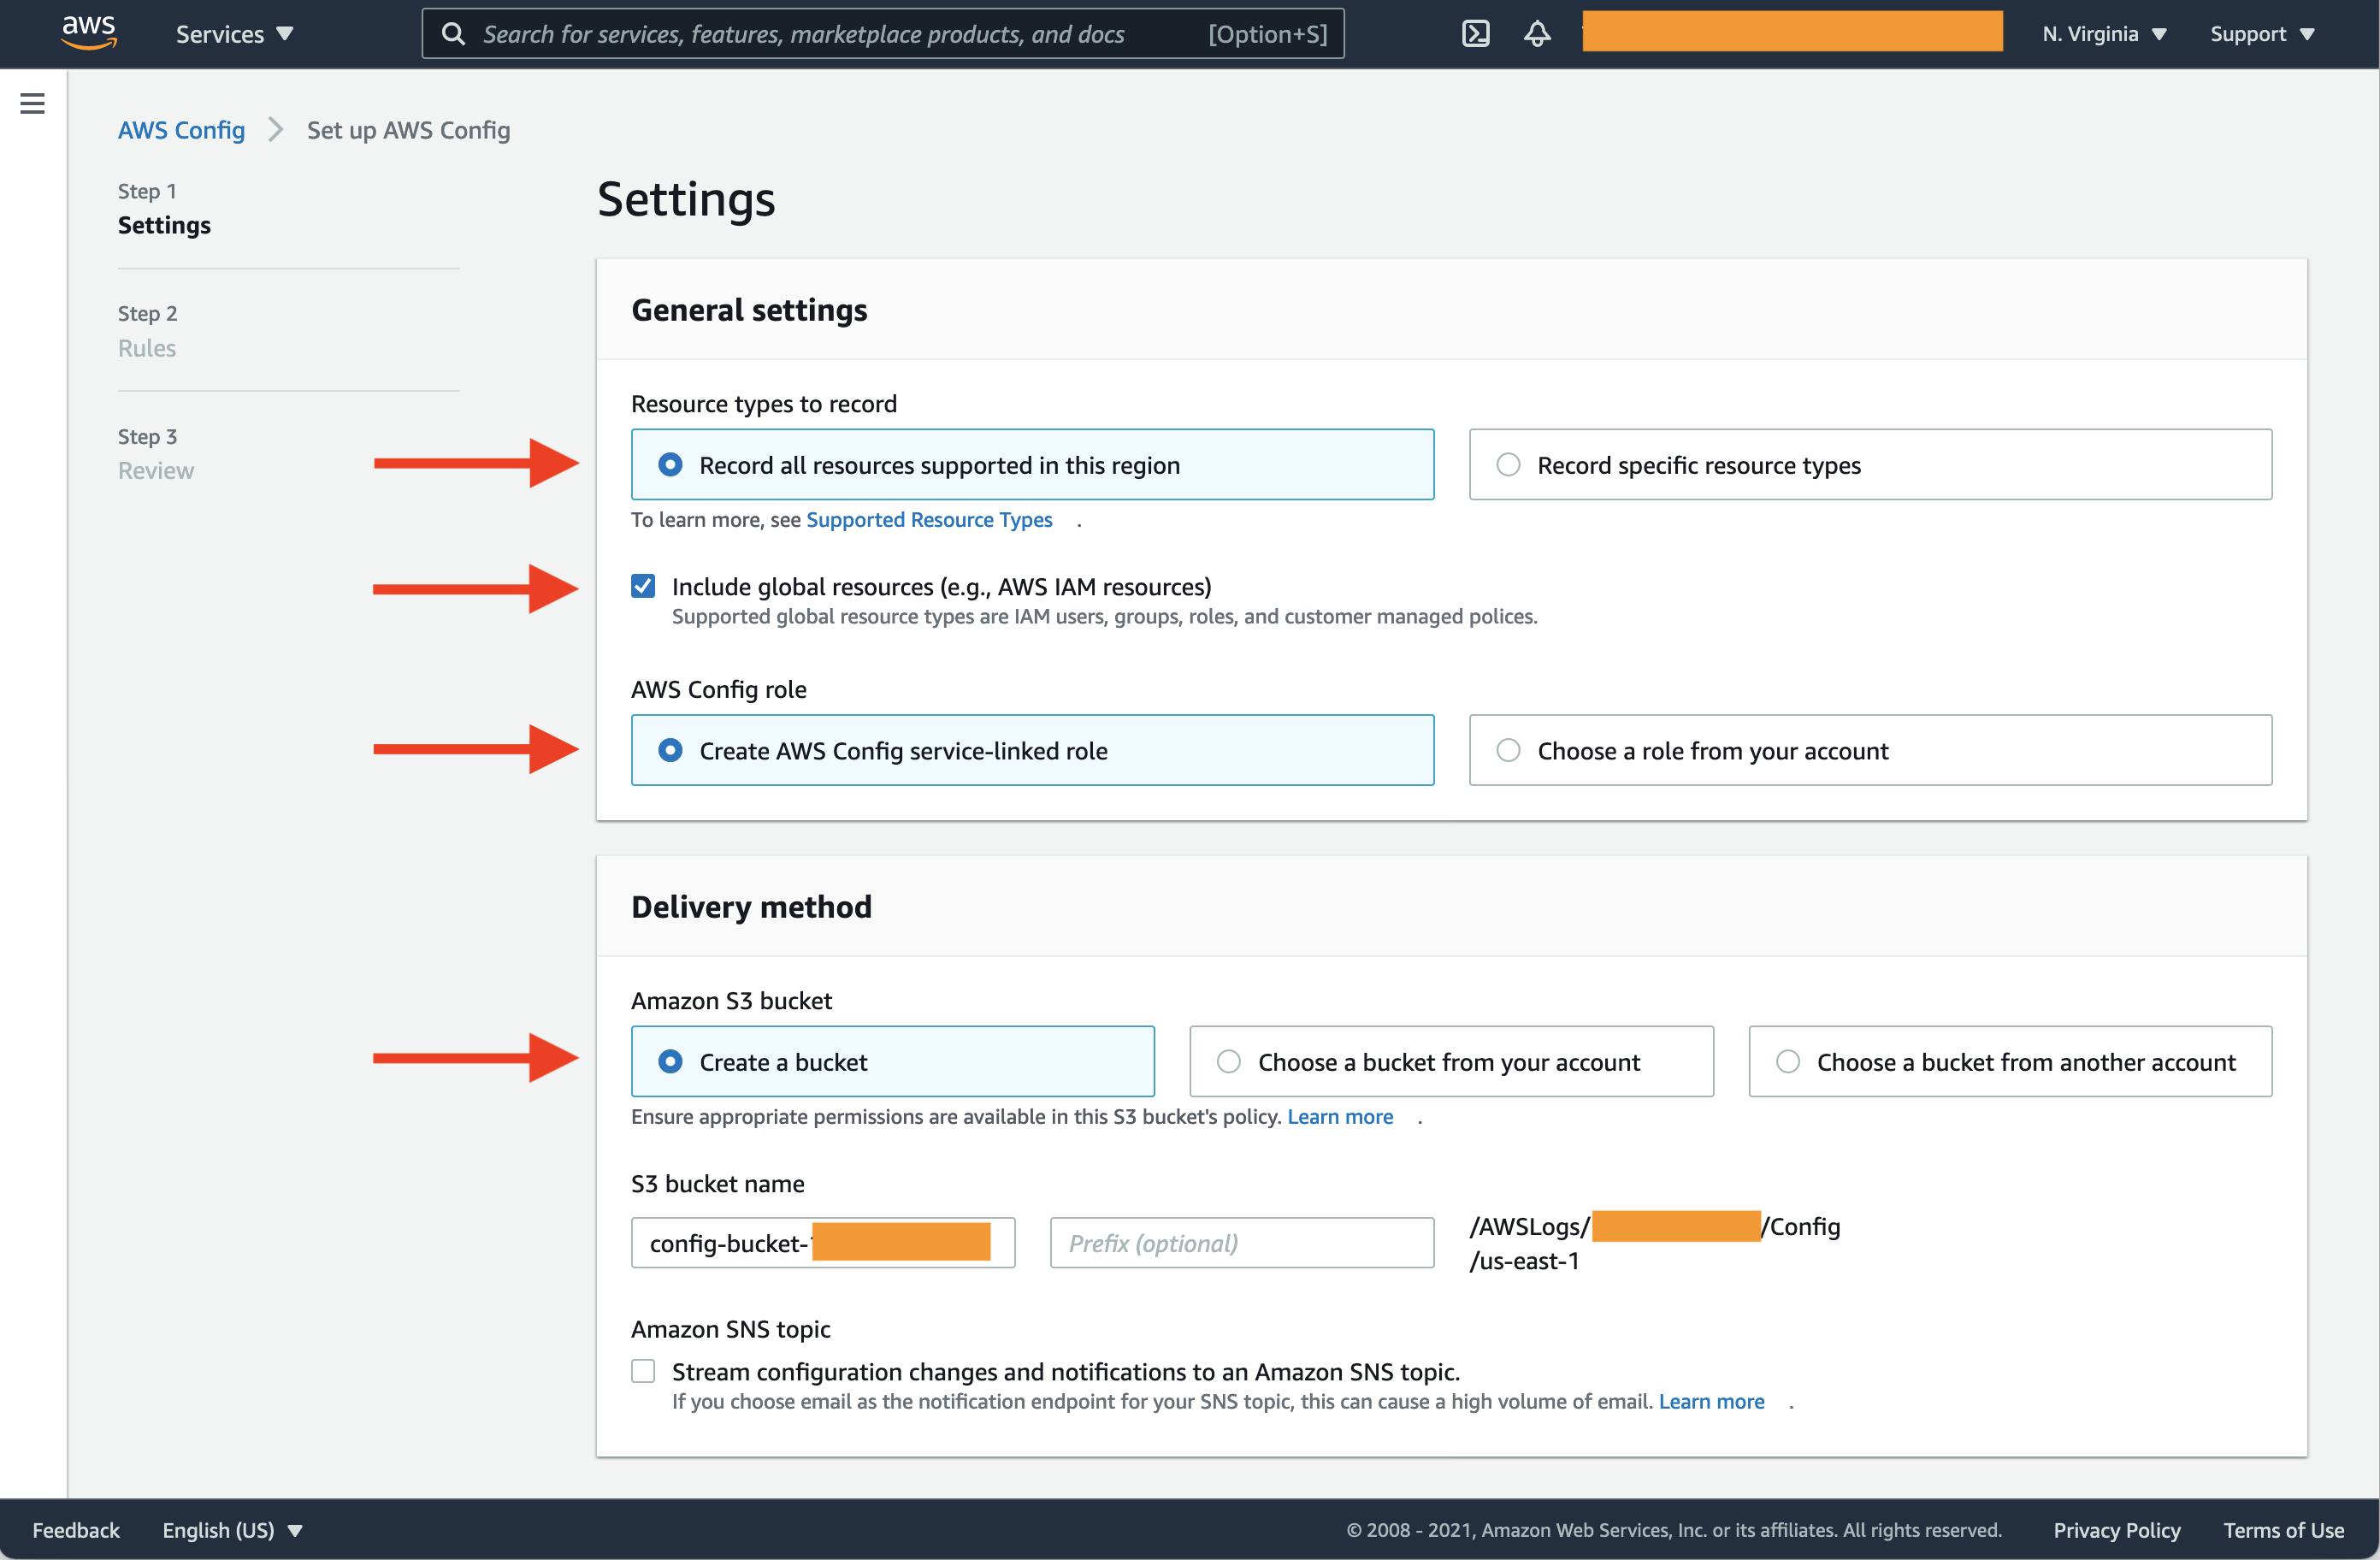Open Learn more link about S3 bucket policy
Screen dimensions: 2380x1560
(1340, 1116)
